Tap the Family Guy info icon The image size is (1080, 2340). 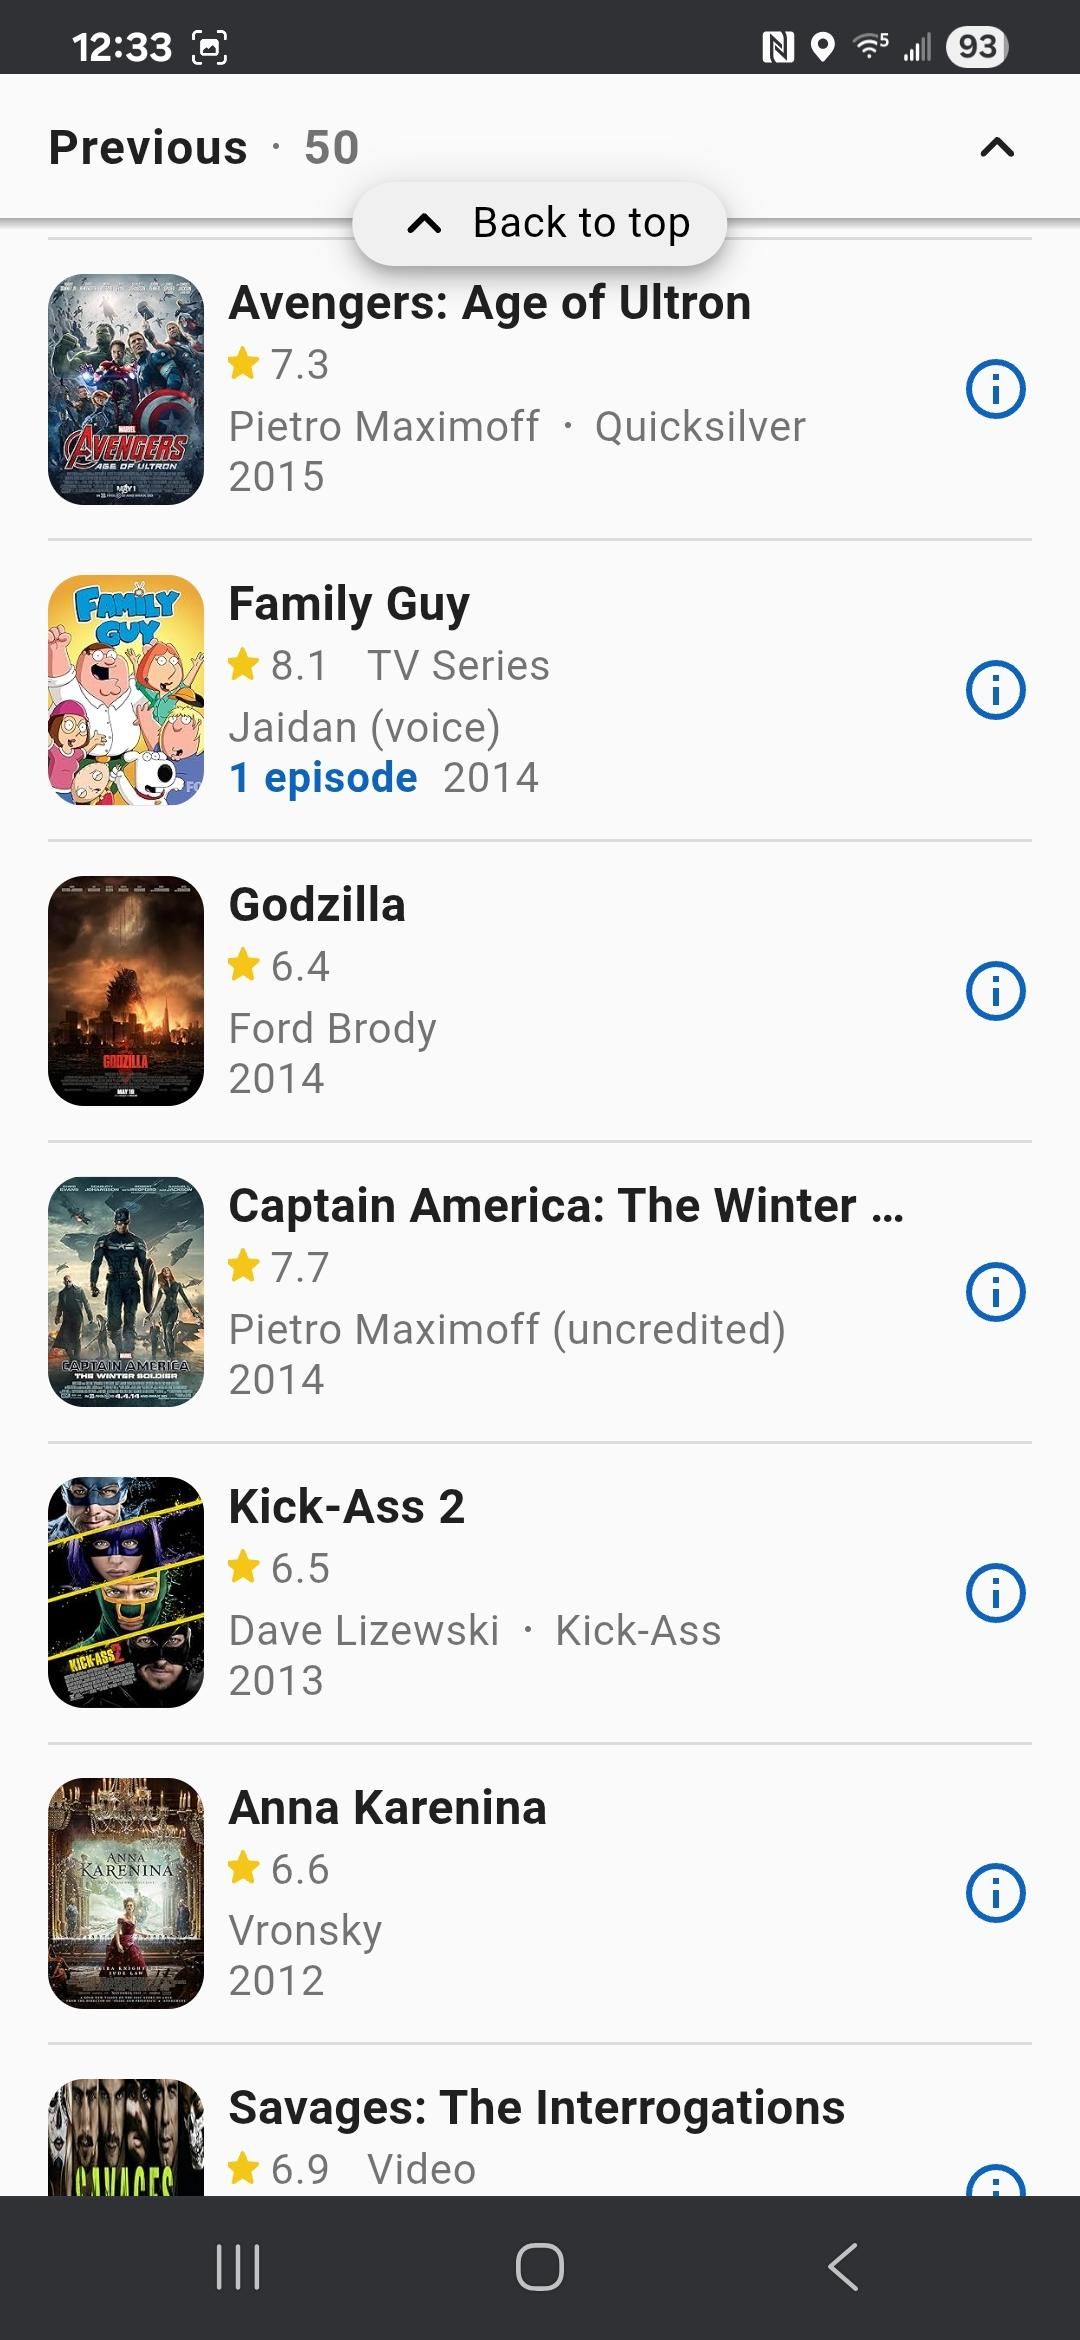point(995,690)
